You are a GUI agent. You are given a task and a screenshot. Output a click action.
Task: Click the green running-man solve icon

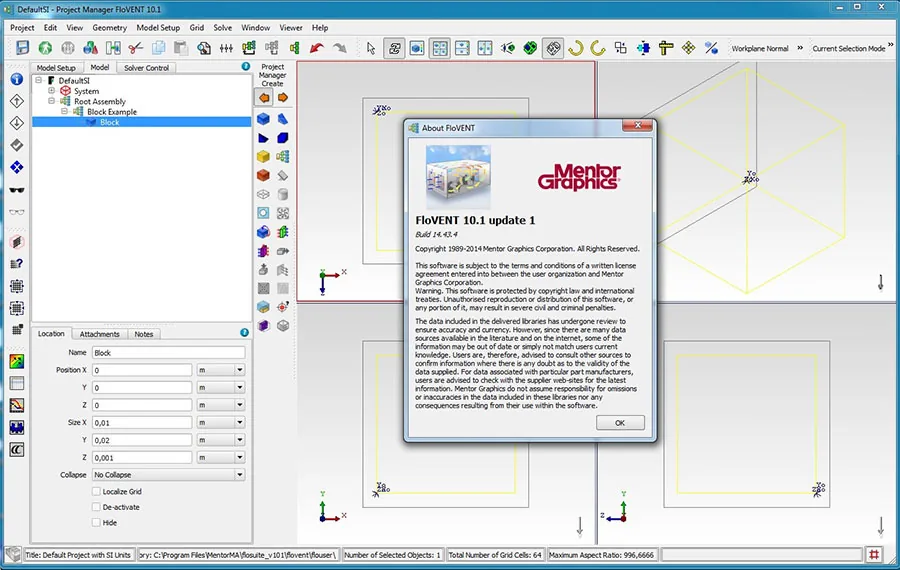pyautogui.click(x=45, y=48)
